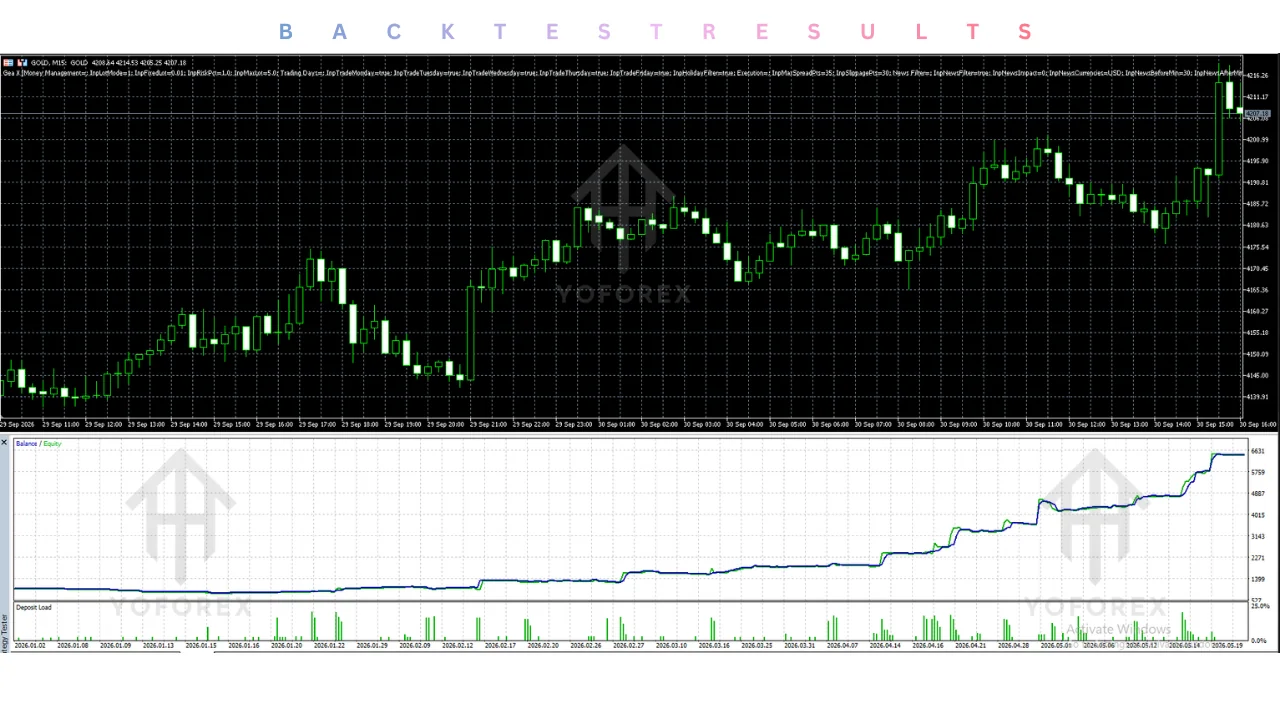Click the 4887 balance axis value

1258,494
